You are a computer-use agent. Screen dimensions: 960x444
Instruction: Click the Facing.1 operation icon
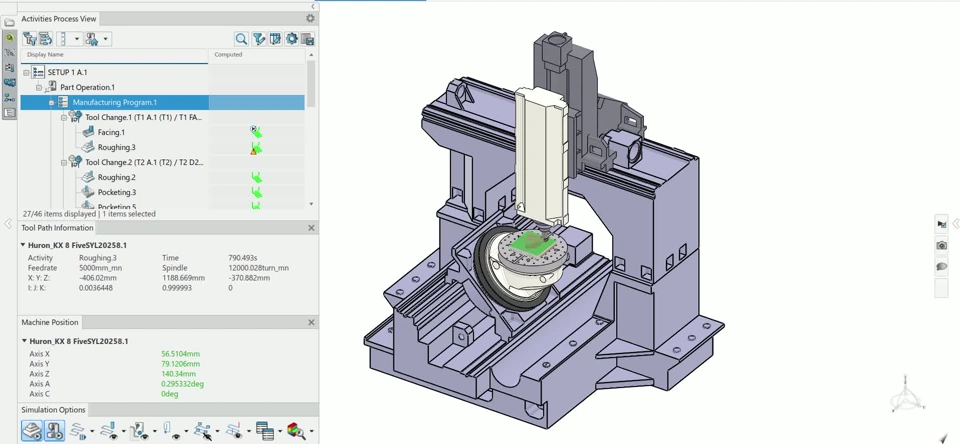pos(88,132)
